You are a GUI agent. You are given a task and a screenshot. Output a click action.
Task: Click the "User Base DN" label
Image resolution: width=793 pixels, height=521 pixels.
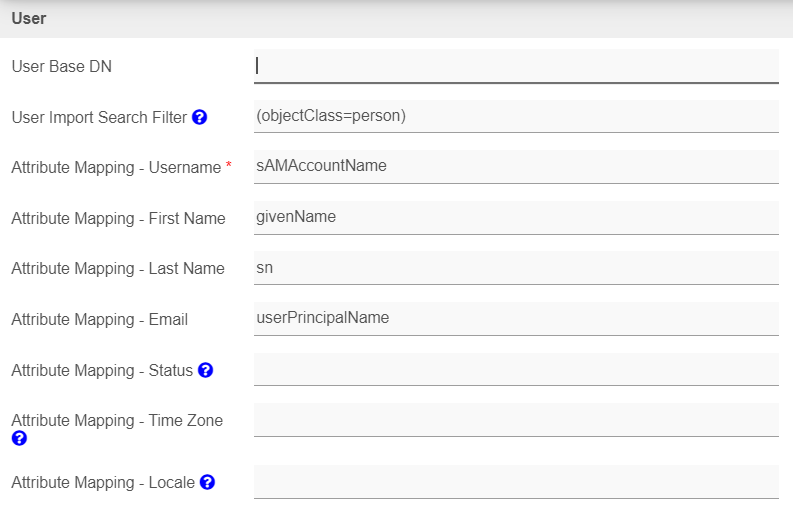pyautogui.click(x=62, y=67)
